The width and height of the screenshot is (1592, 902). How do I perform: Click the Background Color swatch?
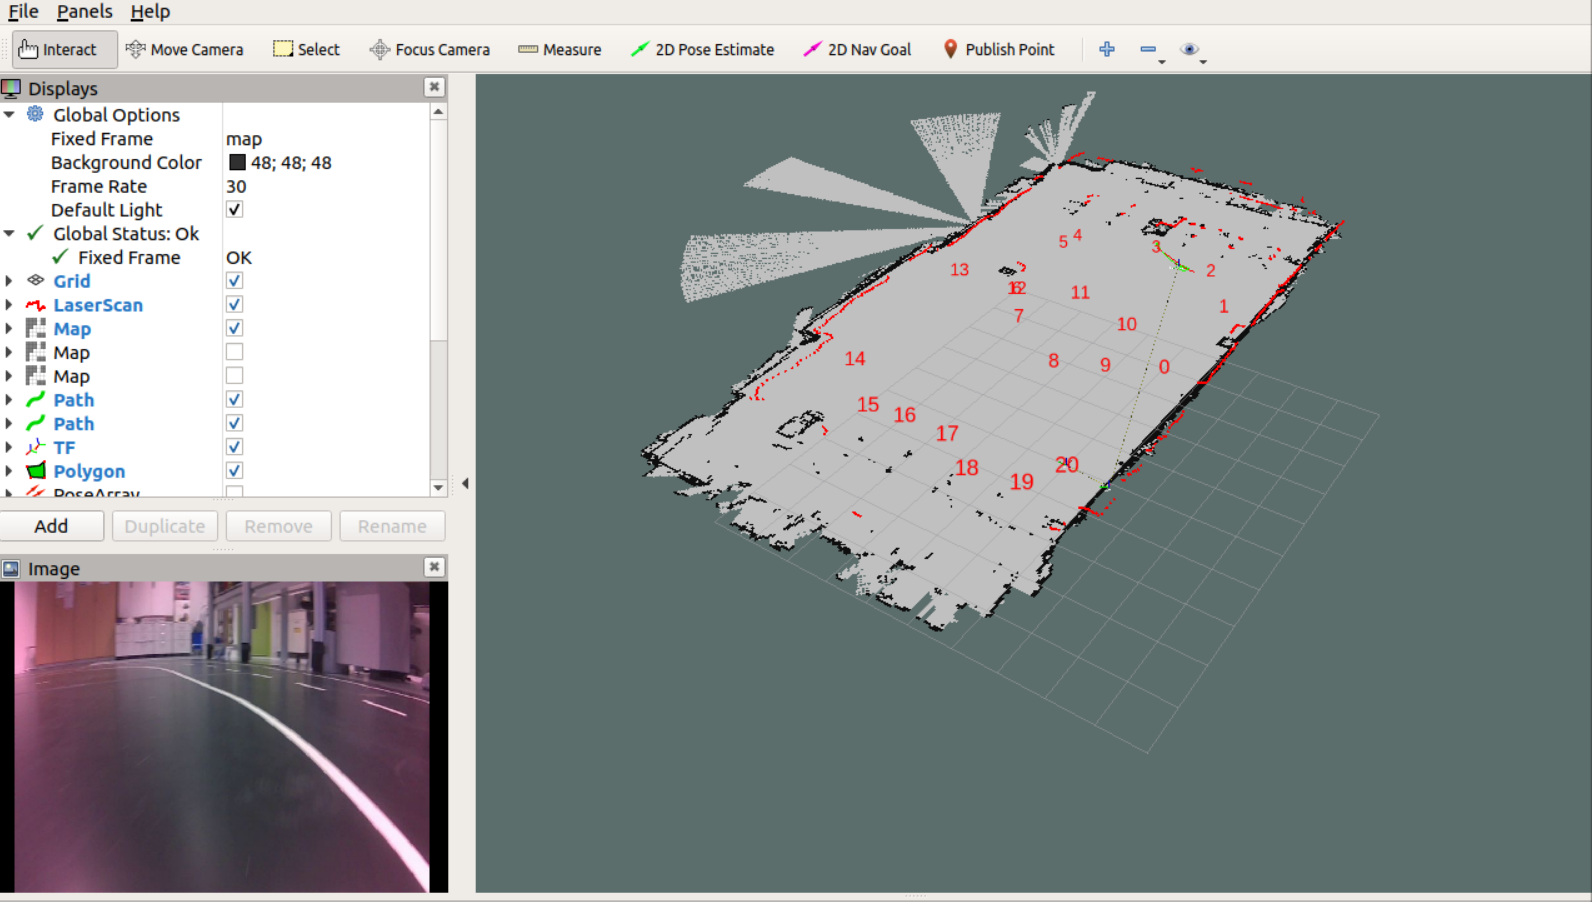[x=237, y=162]
